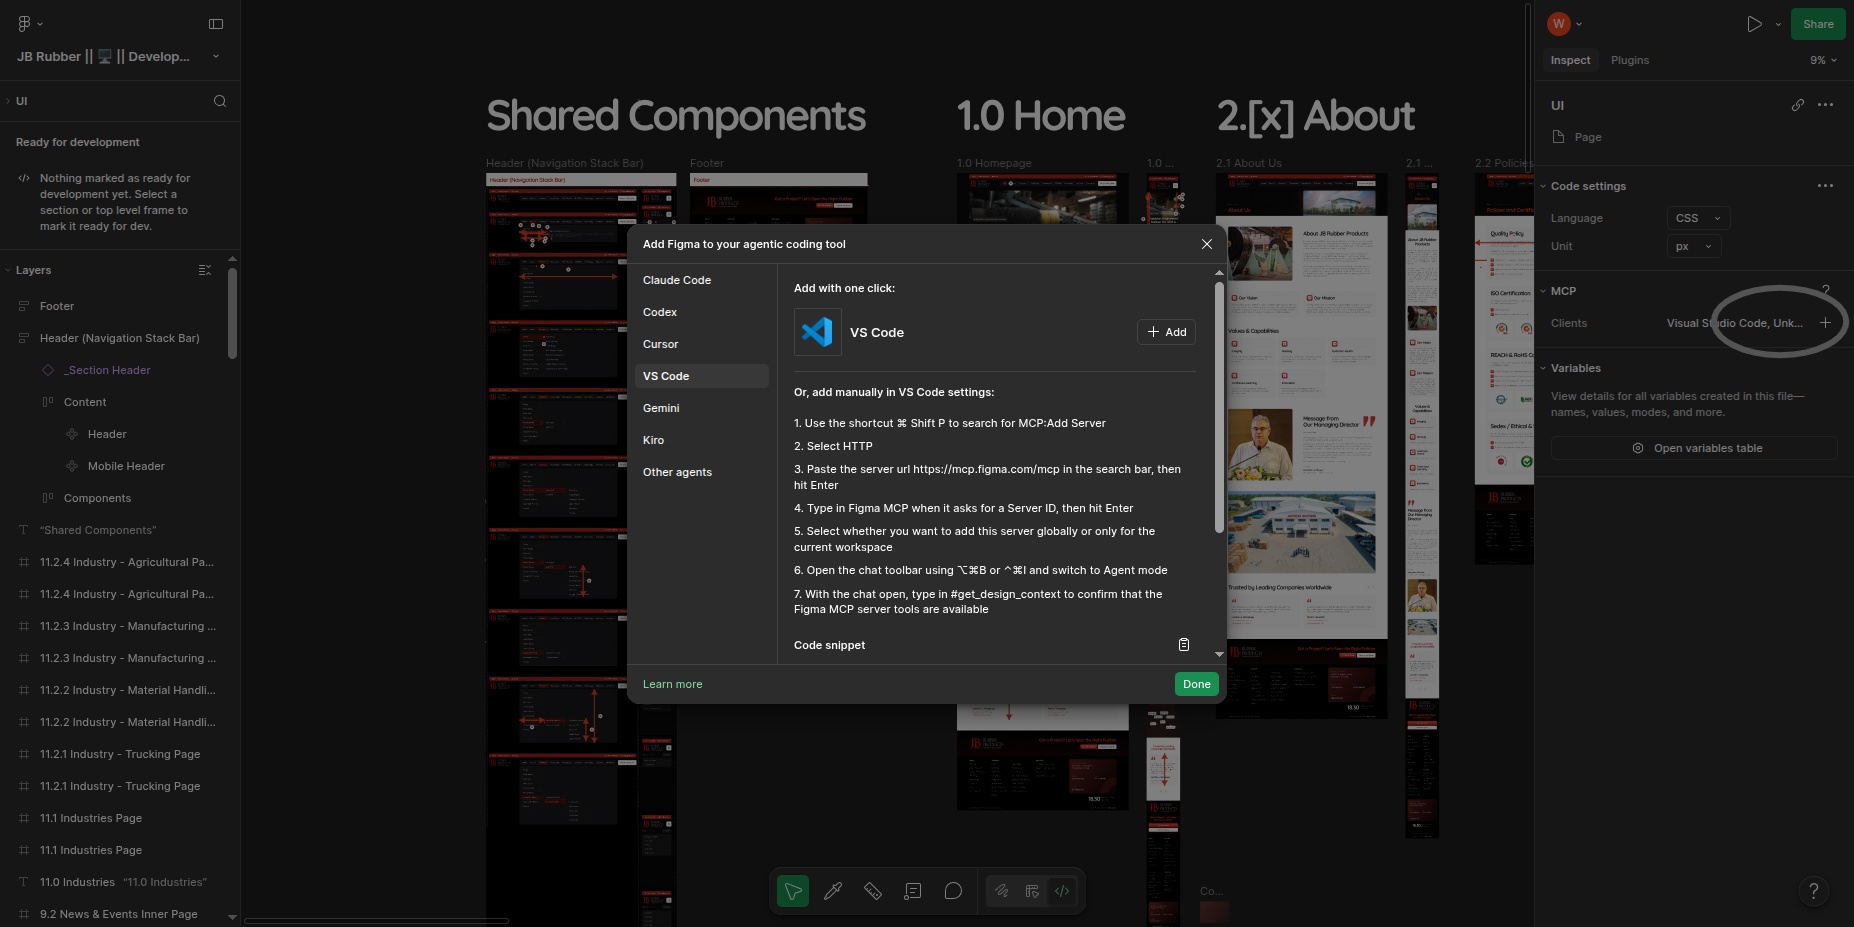Click the Page icon in Inspect panel
Screen dimensions: 1854x927
tap(1558, 137)
